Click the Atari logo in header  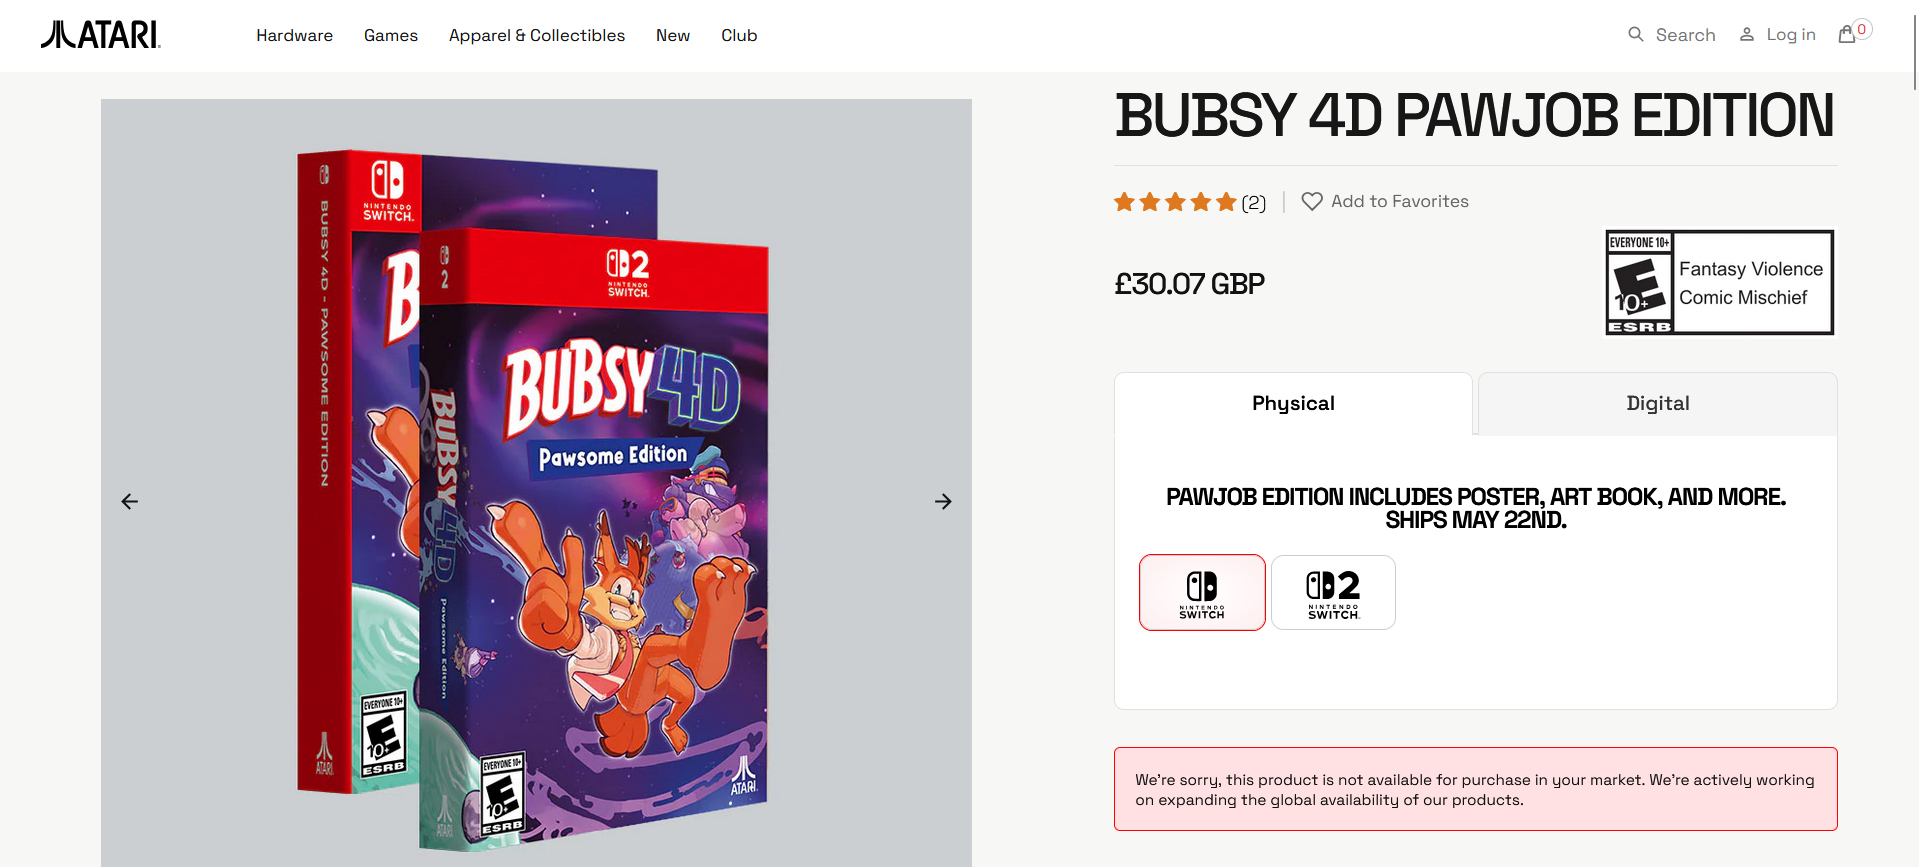click(x=100, y=35)
